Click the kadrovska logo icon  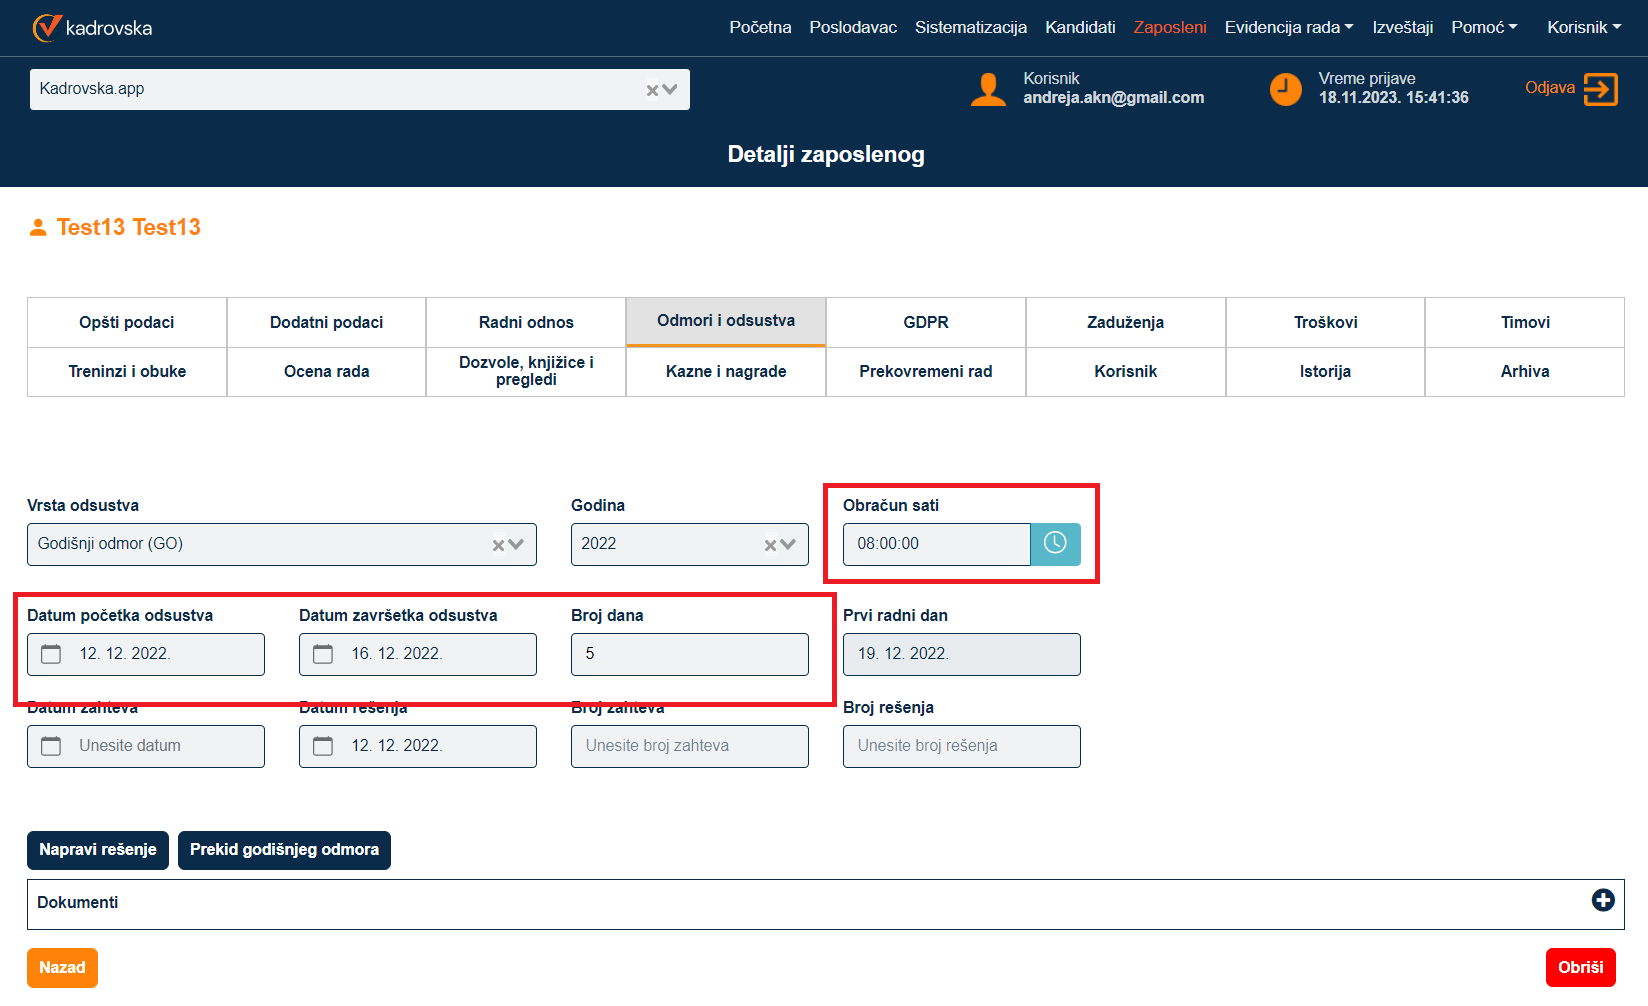[x=46, y=28]
